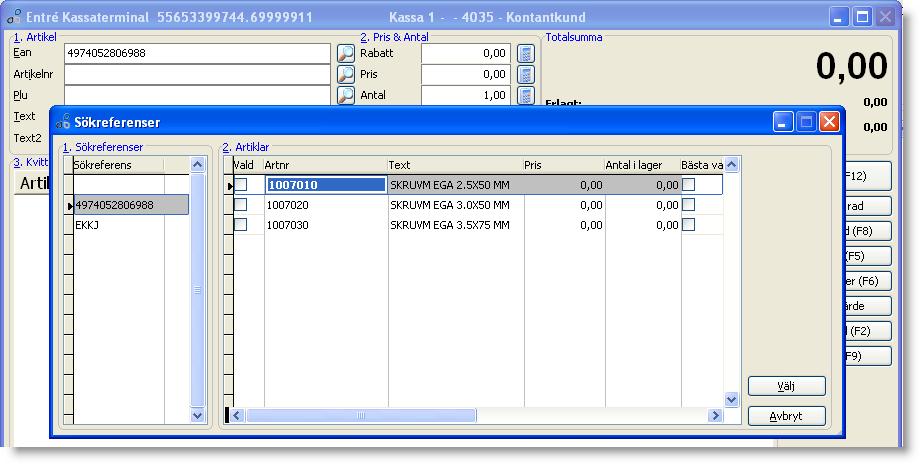Select article number 1007010 cell
919x463 pixels.
[x=326, y=185]
